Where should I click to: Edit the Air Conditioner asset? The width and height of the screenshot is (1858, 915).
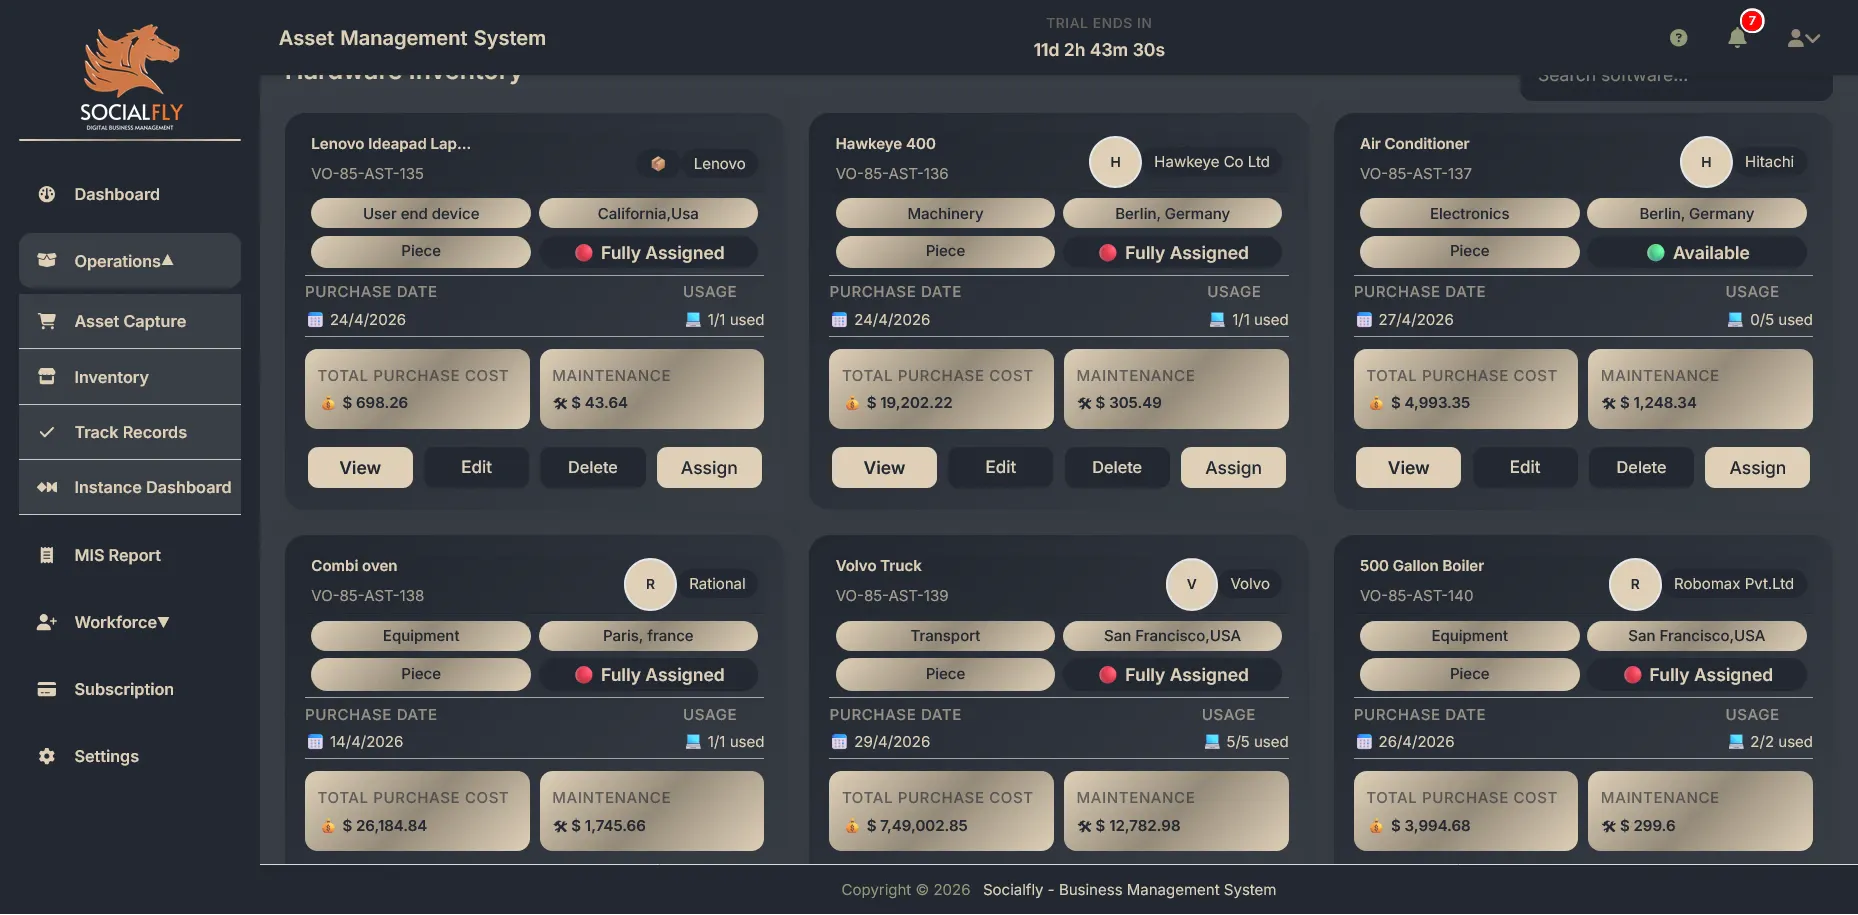pyautogui.click(x=1525, y=467)
